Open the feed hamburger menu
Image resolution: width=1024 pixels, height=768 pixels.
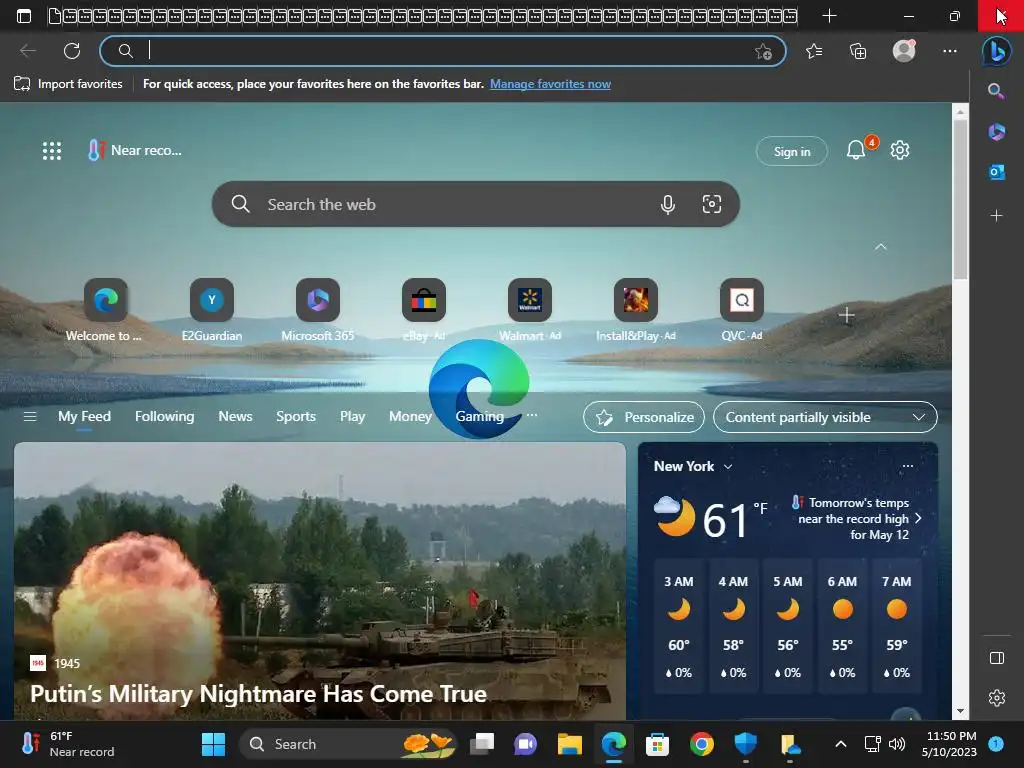pos(30,417)
